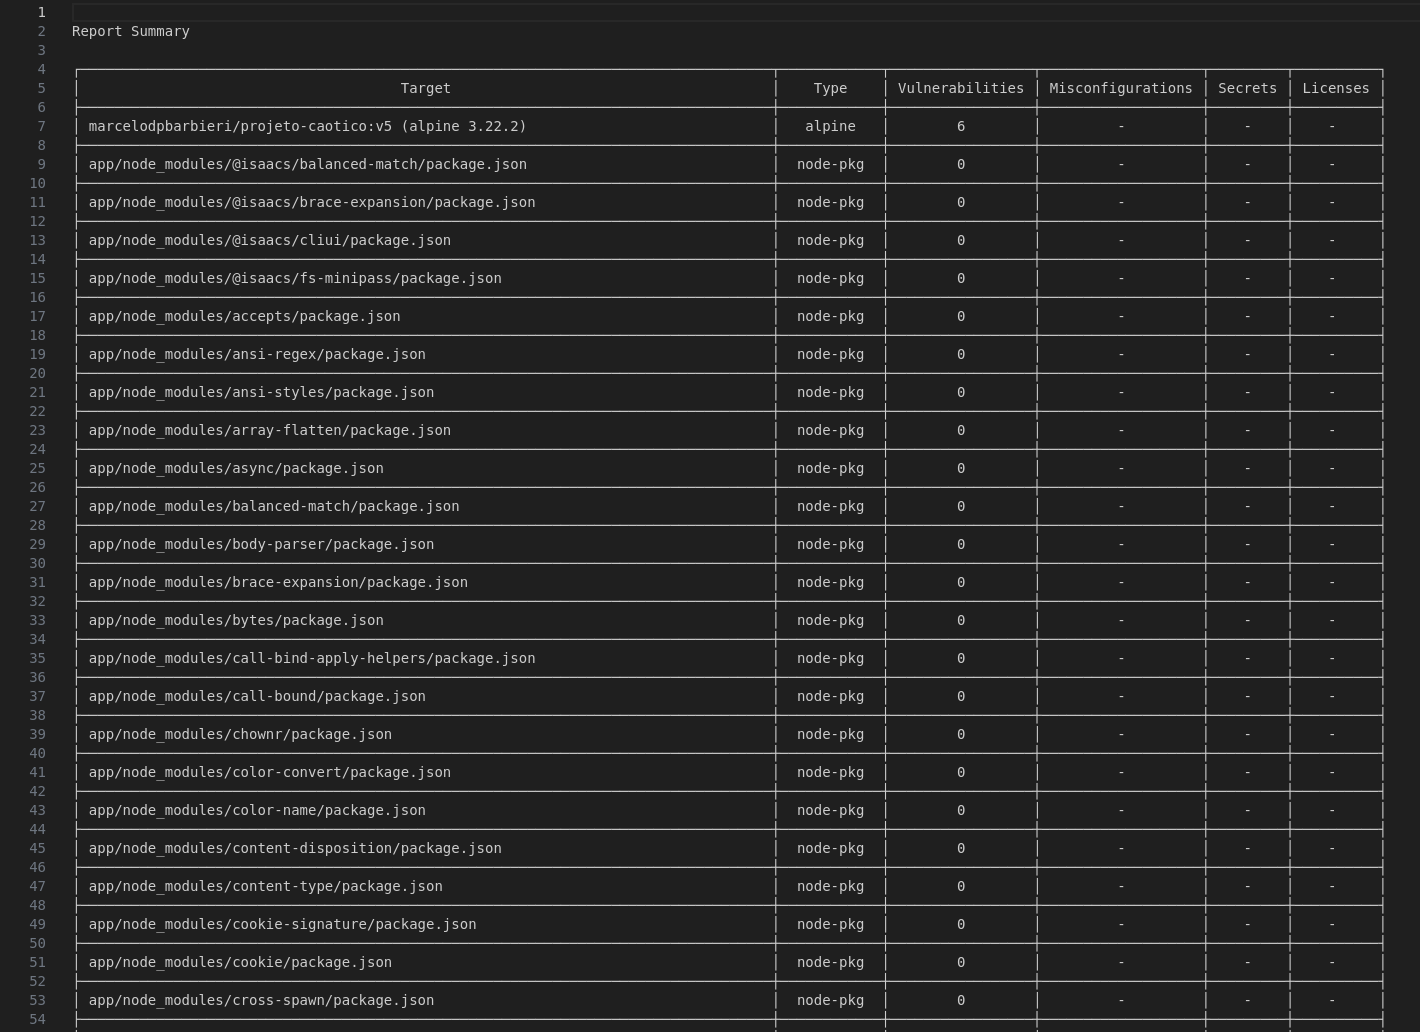The height and width of the screenshot is (1032, 1420).
Task: Click the "Licenses" column header
Action: (x=1335, y=88)
